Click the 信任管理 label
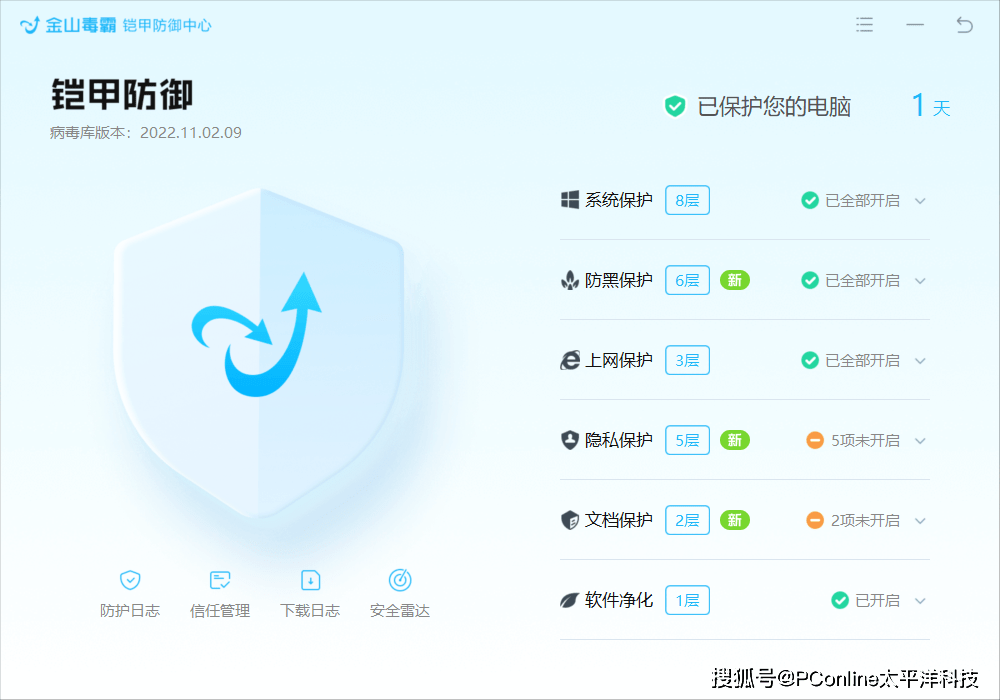Image resolution: width=1000 pixels, height=700 pixels. point(220,611)
